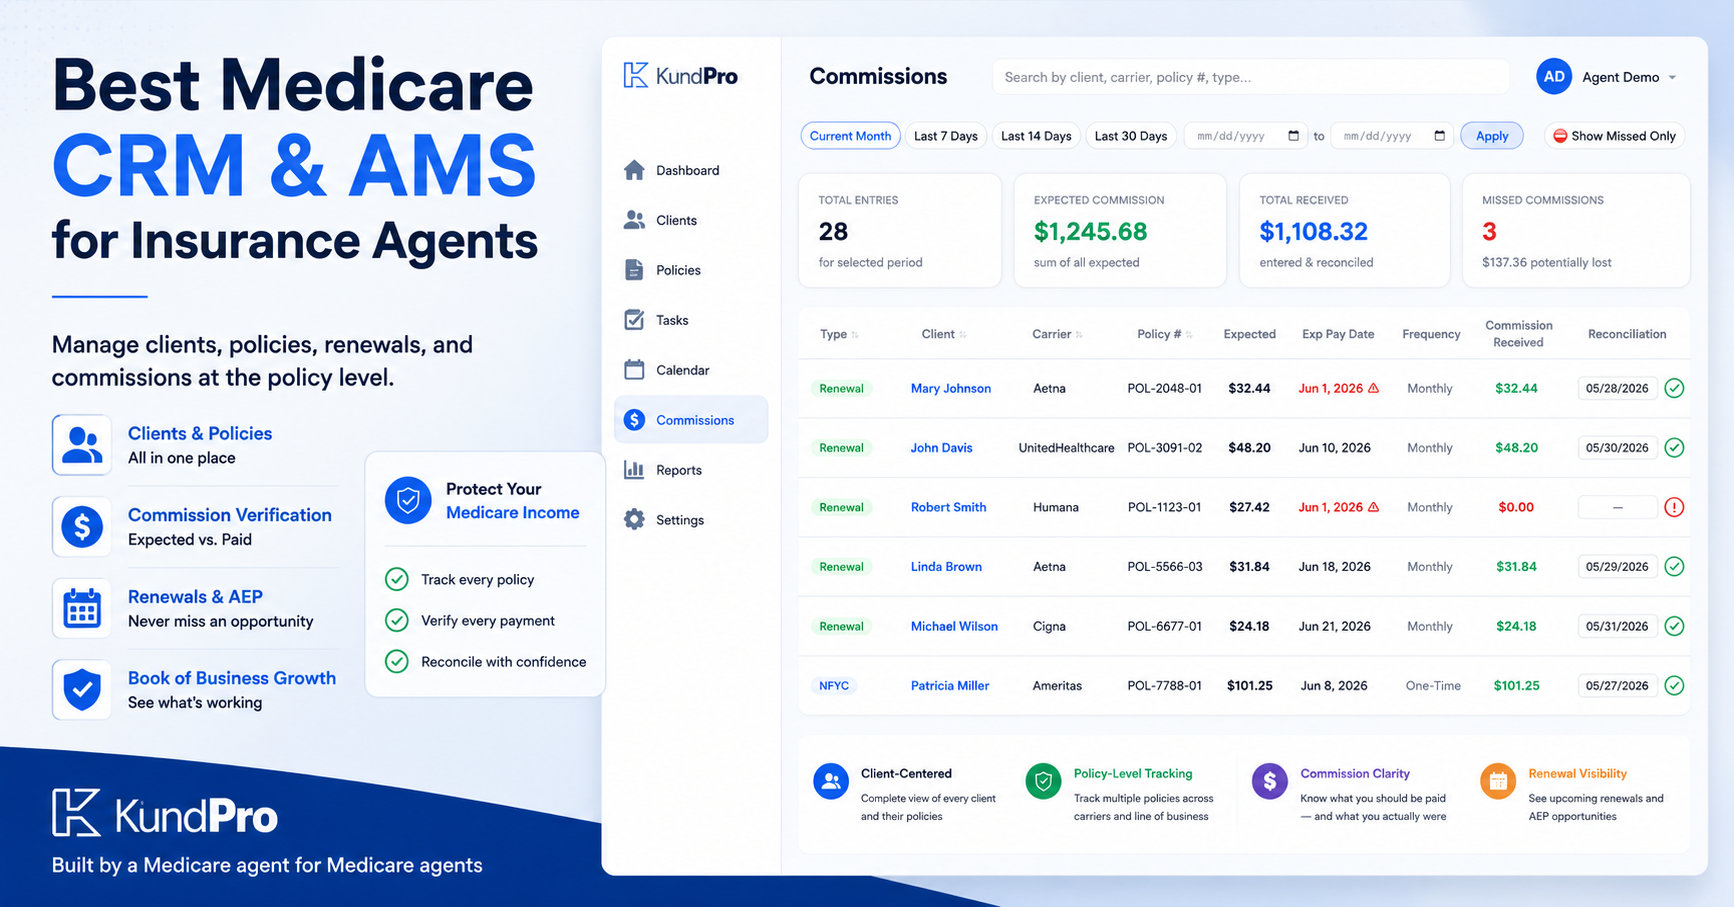
Task: Open client Patricia Miller link
Action: pyautogui.click(x=950, y=686)
